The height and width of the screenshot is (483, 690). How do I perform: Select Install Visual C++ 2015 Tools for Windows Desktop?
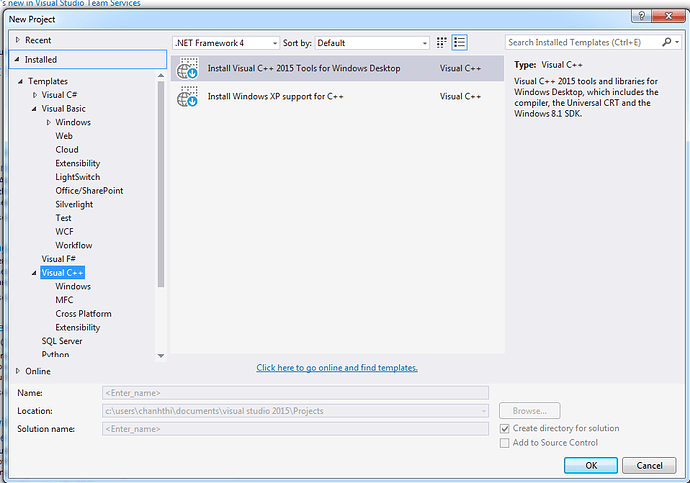[338, 68]
